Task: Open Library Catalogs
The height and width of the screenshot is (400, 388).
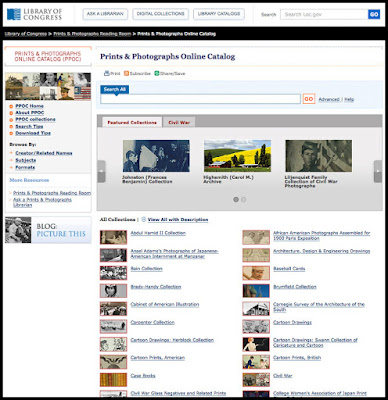Action: click(219, 14)
